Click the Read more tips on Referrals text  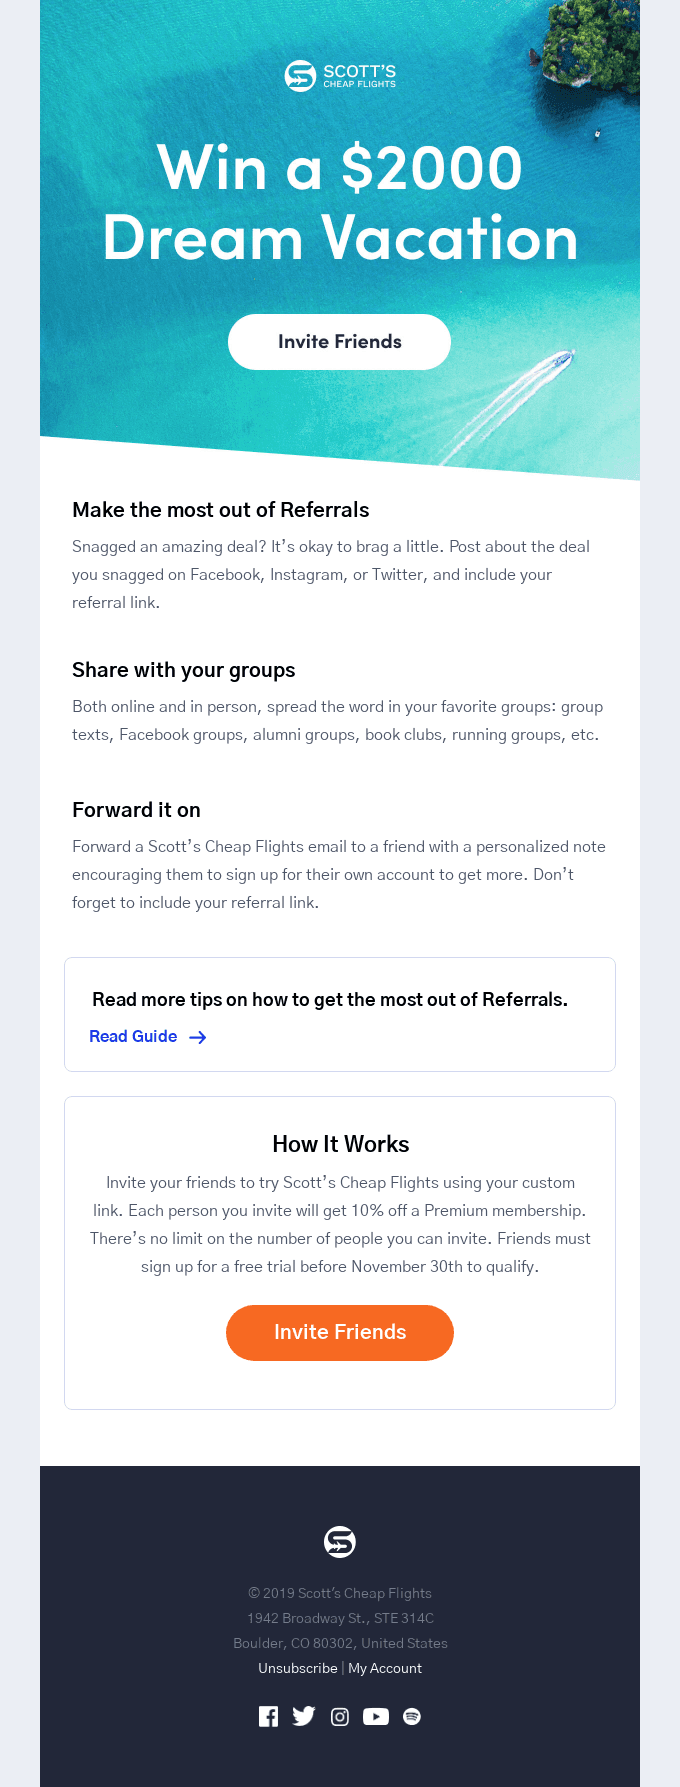pos(330,1000)
